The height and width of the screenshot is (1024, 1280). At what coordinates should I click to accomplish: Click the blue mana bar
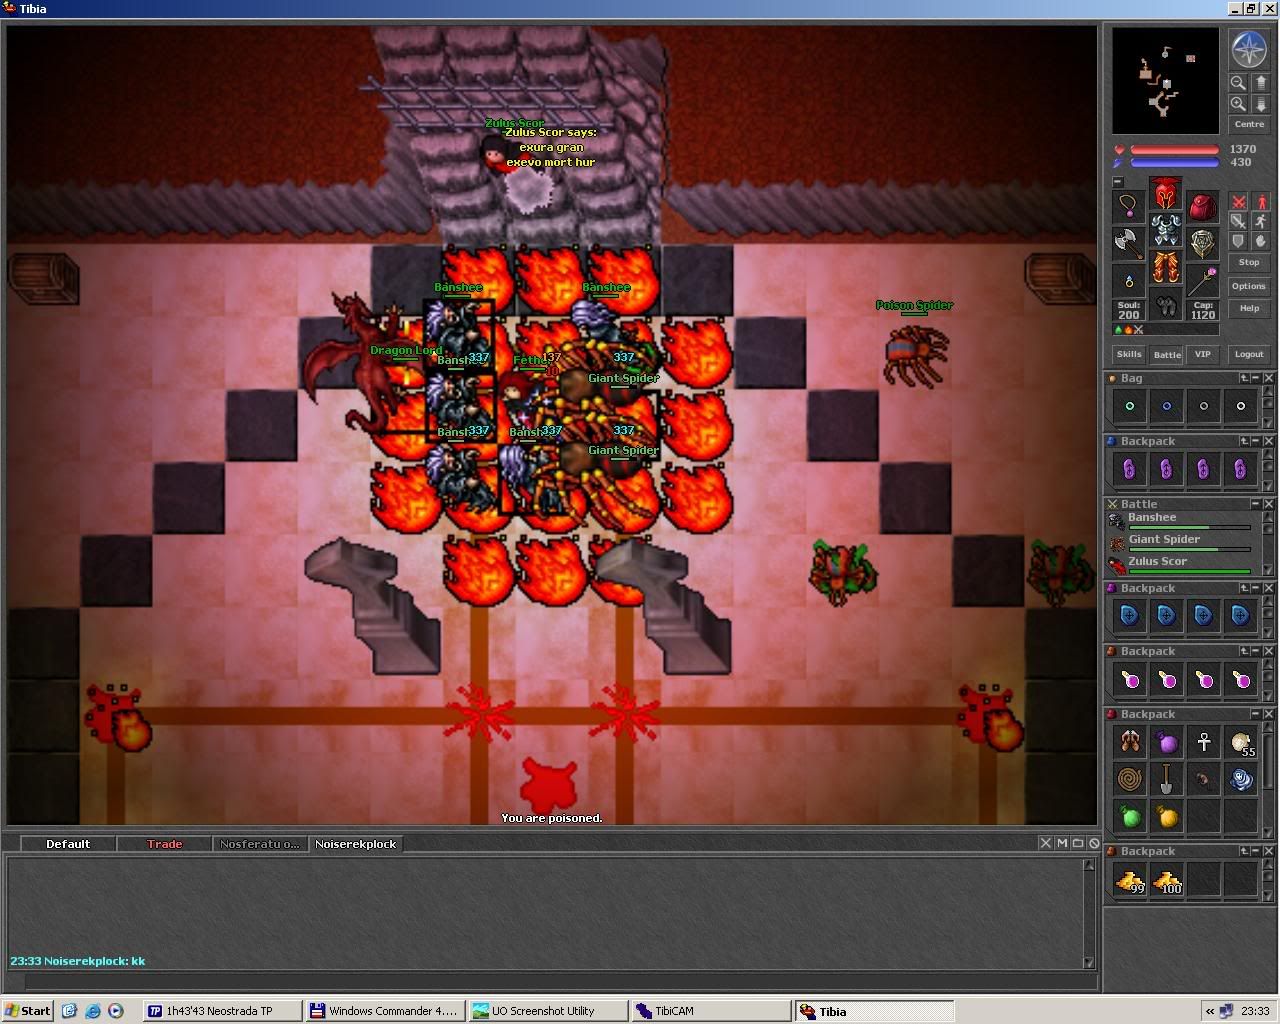[x=1174, y=162]
